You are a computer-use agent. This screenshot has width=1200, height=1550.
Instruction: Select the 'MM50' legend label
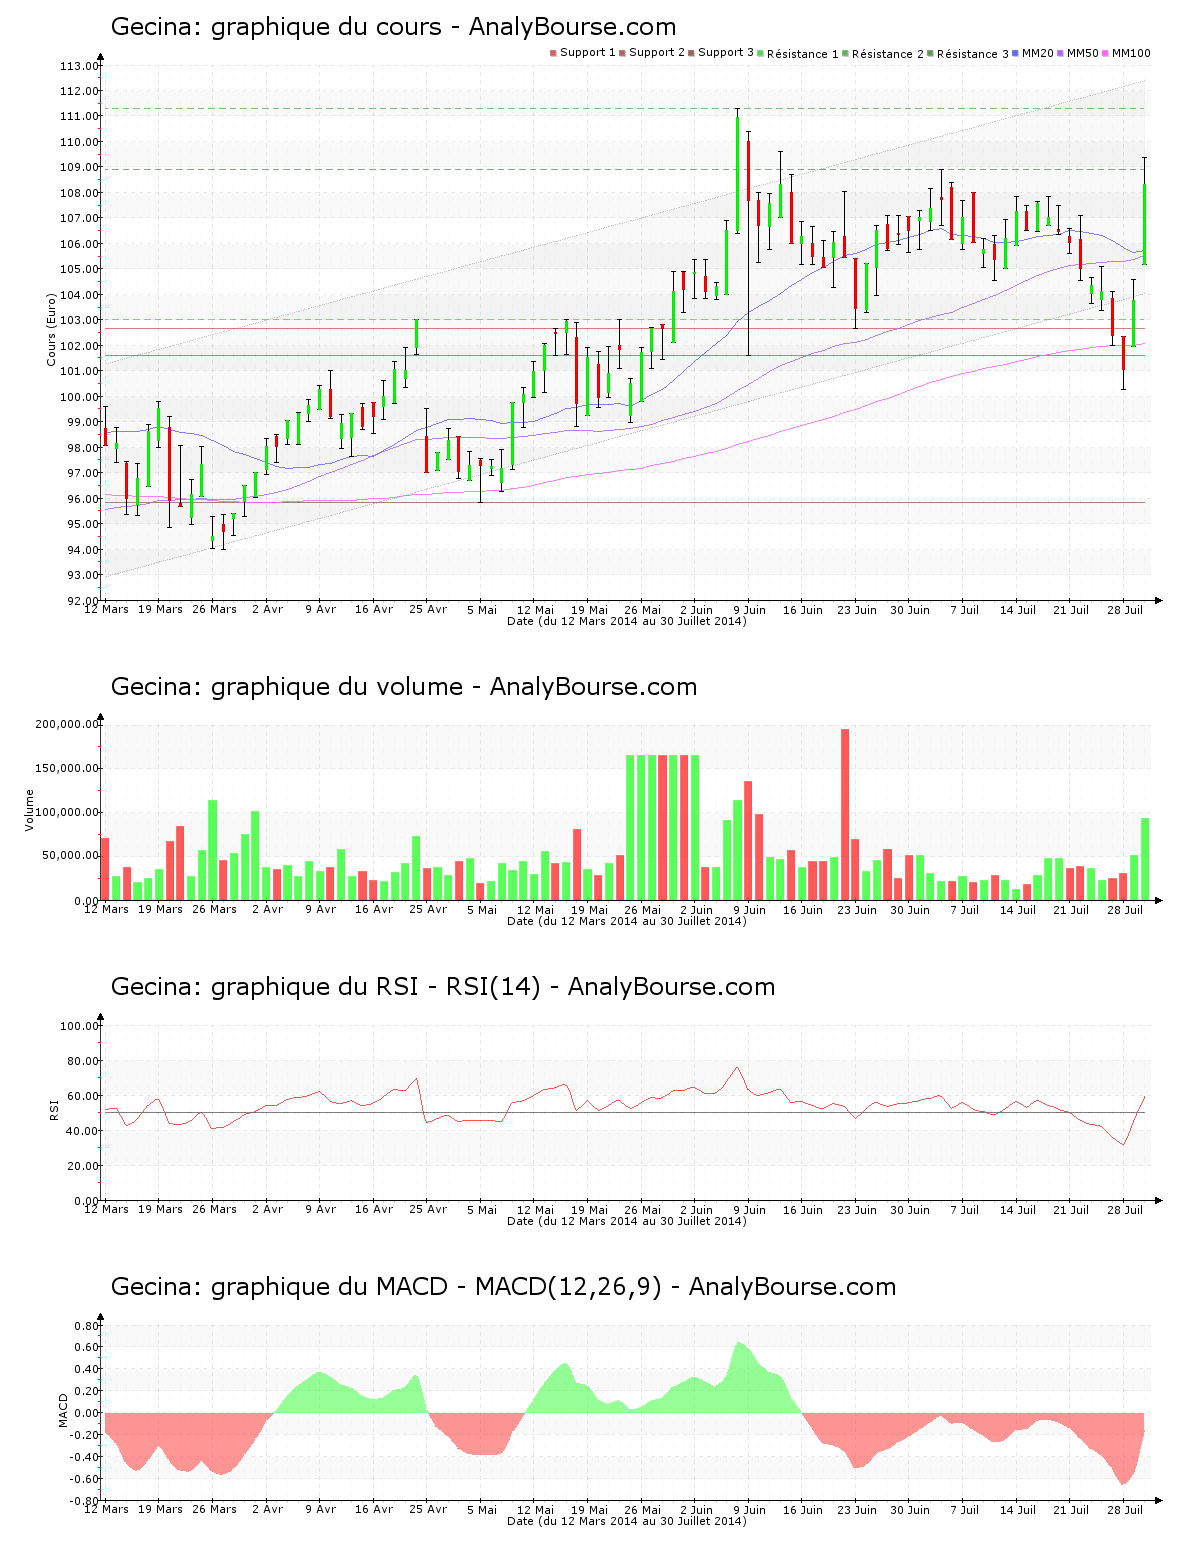1083,53
